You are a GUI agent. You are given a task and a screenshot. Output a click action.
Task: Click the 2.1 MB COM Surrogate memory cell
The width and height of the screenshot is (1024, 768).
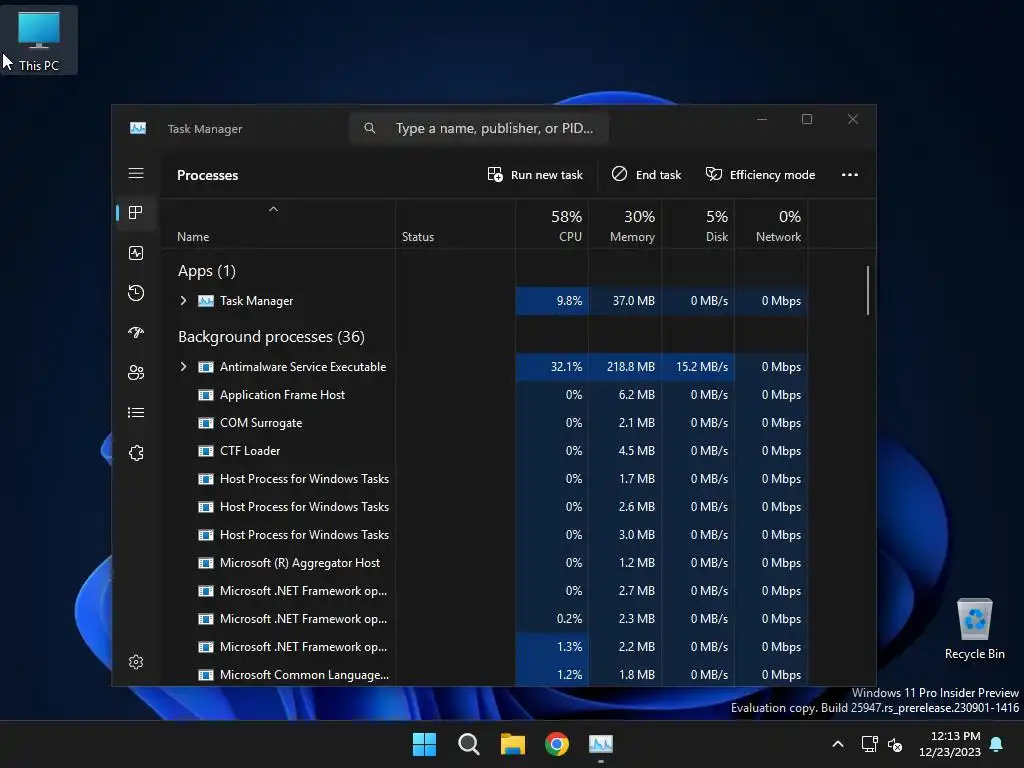[x=625, y=423]
